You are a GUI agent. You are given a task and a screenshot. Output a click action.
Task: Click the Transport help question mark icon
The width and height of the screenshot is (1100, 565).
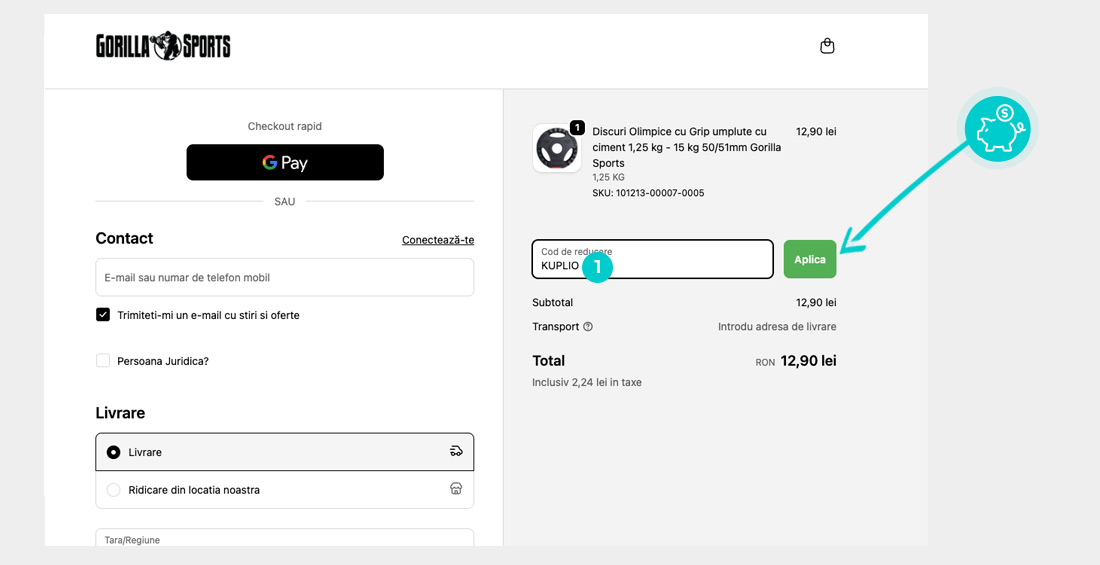coord(588,327)
